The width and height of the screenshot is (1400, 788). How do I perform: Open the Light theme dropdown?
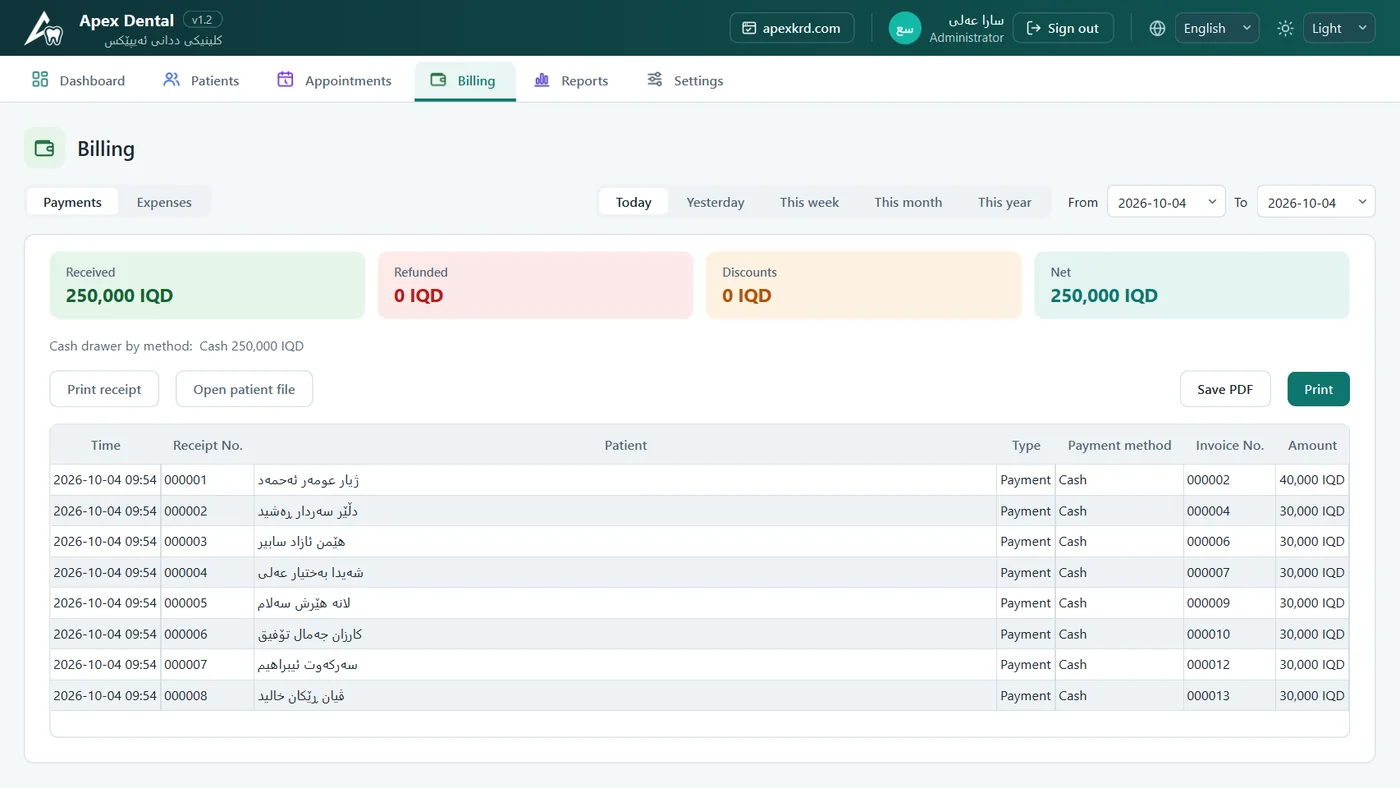pyautogui.click(x=1339, y=28)
